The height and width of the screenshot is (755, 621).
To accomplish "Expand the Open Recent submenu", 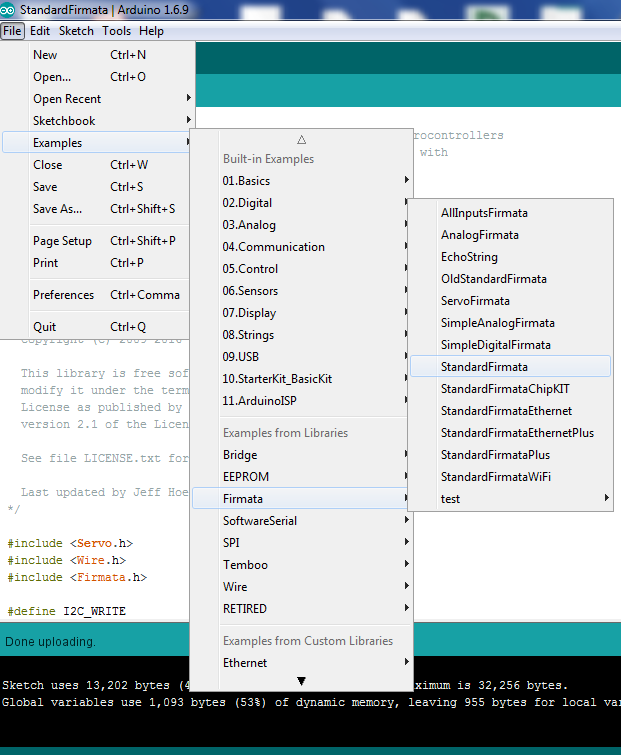I will coord(98,99).
